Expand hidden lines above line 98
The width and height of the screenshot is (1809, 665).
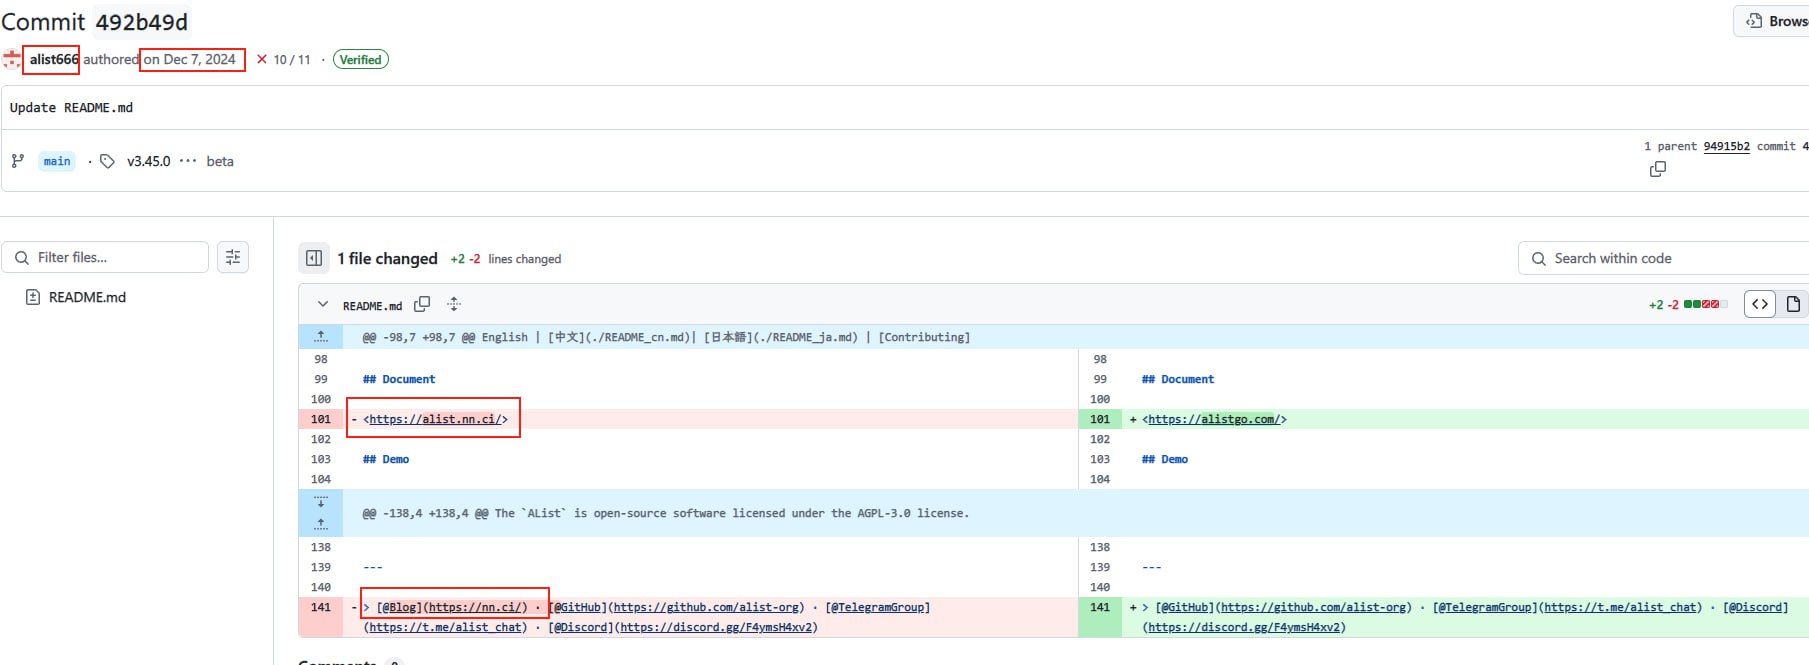pos(321,337)
